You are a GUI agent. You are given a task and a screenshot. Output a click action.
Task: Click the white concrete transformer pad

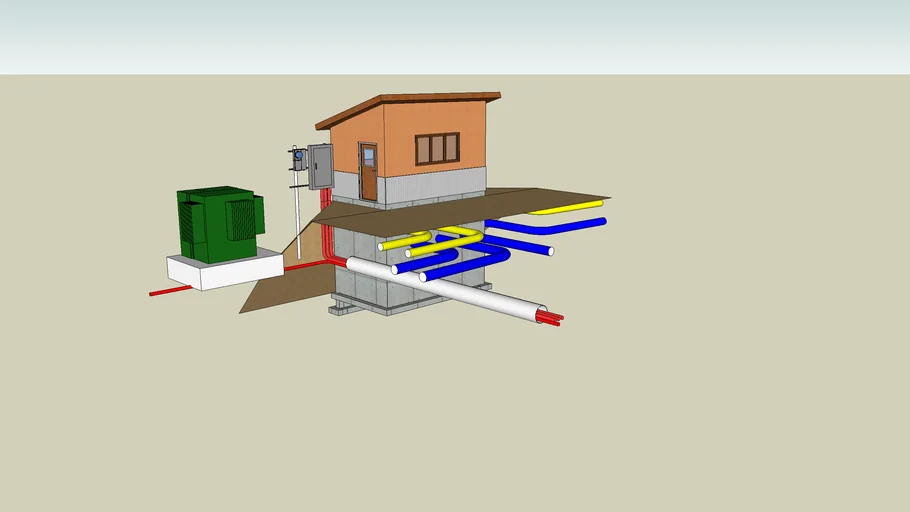tap(225, 269)
